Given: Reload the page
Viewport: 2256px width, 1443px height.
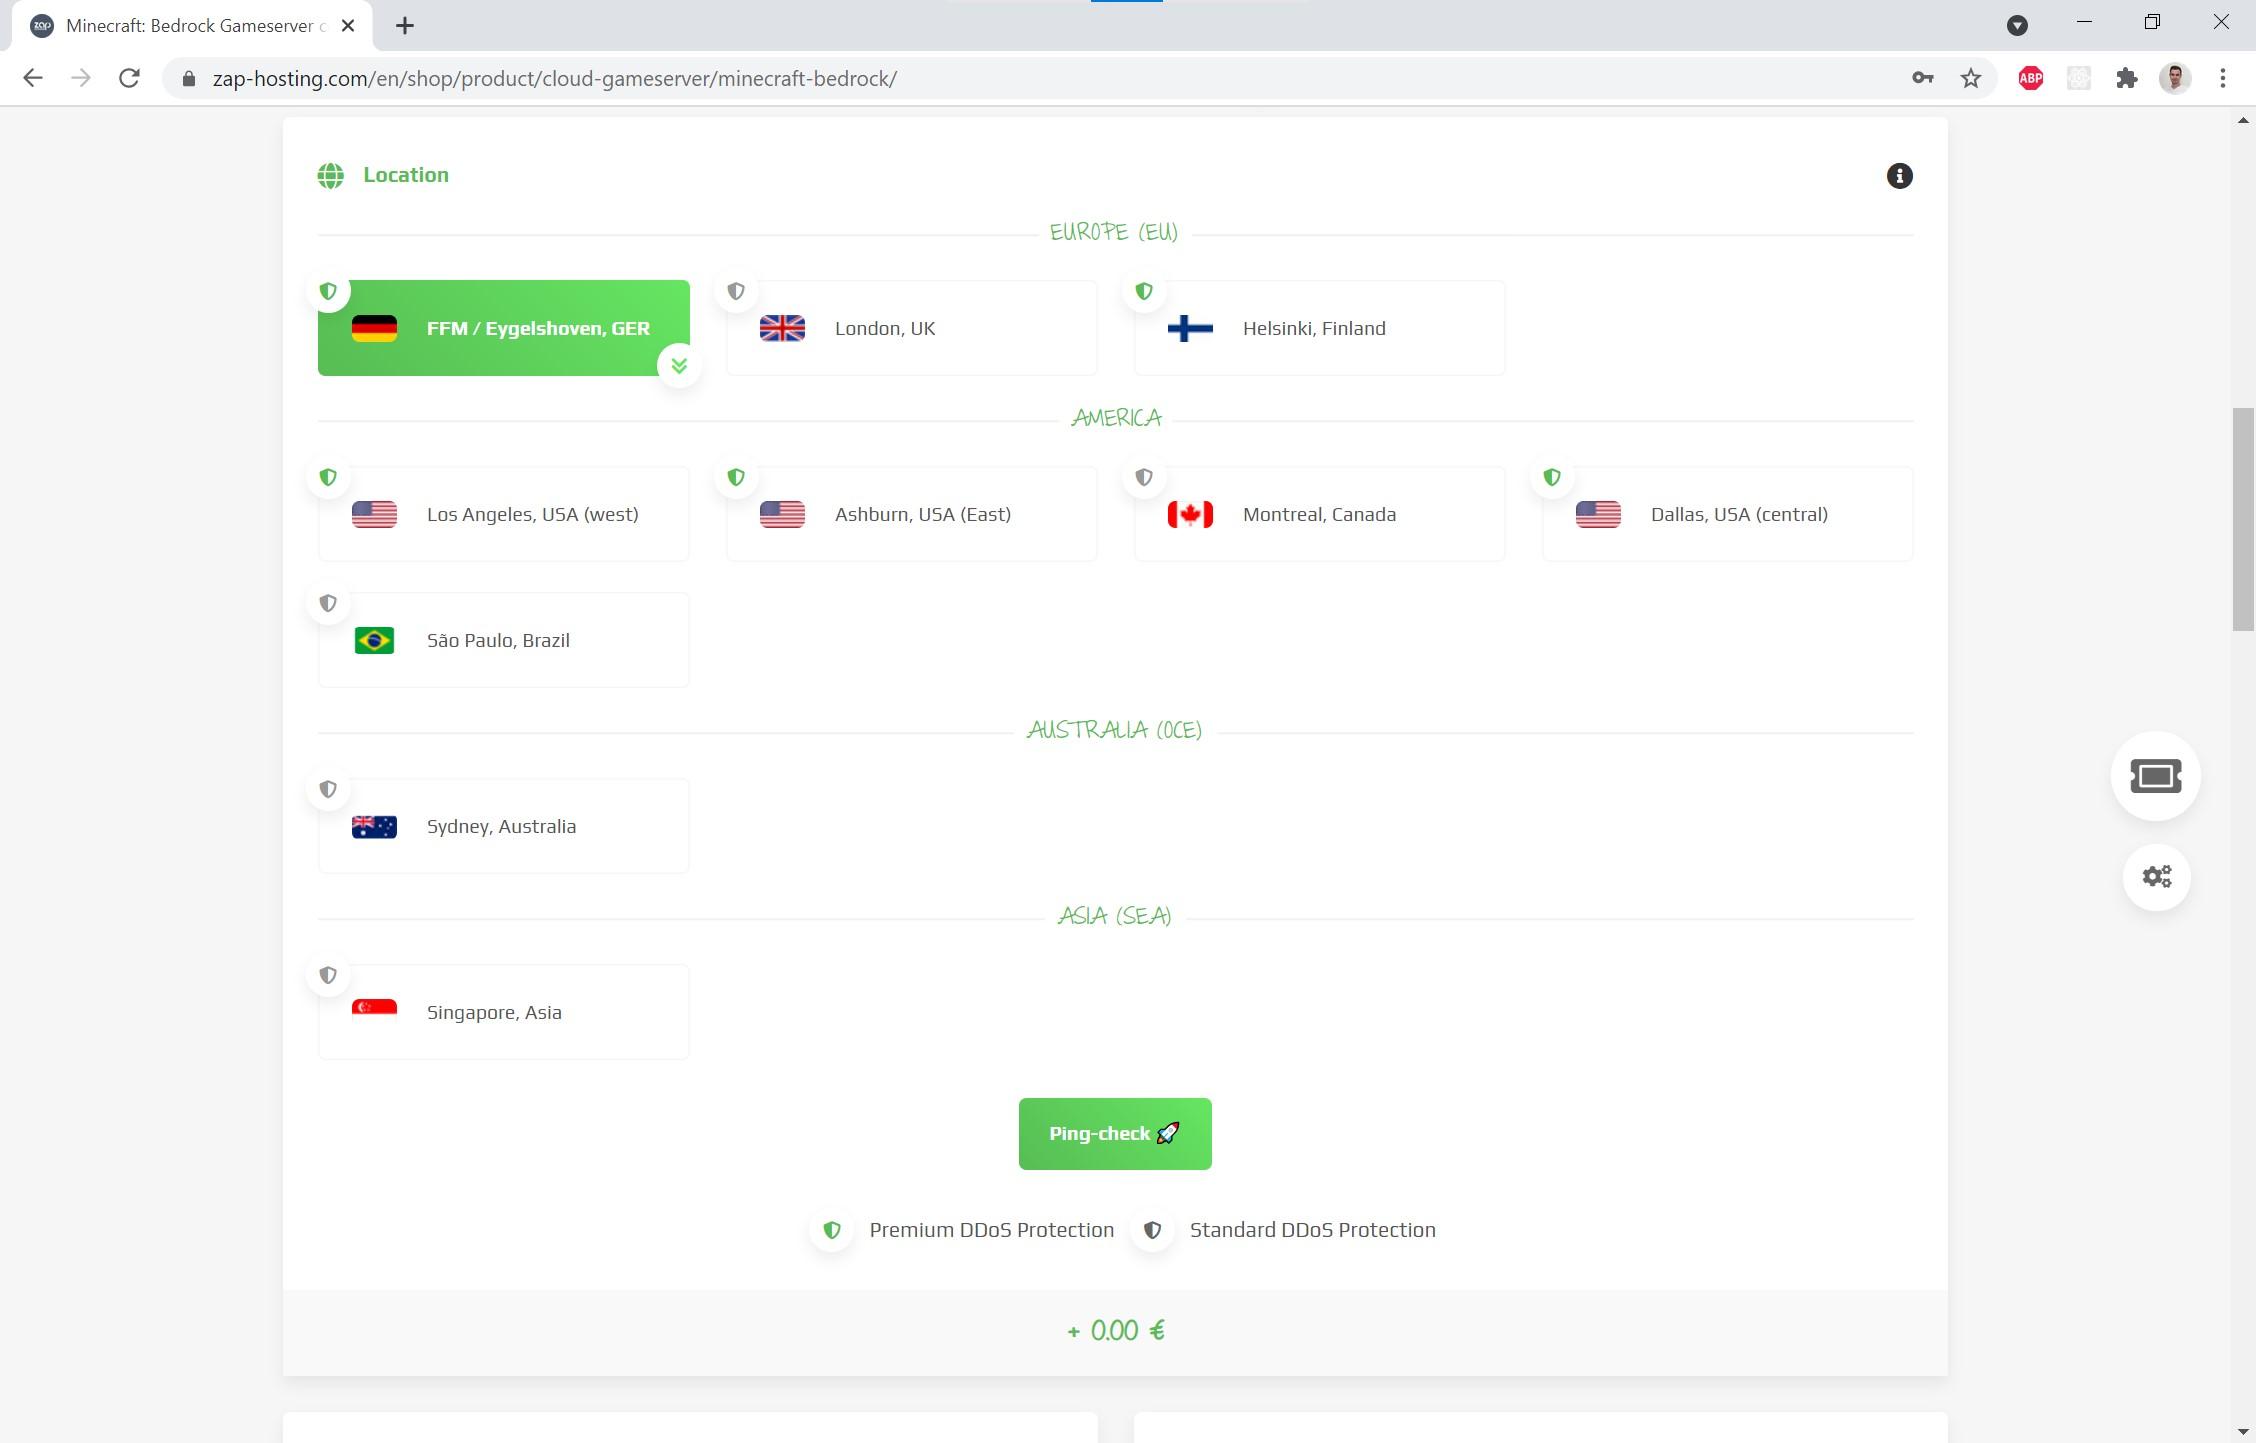Looking at the screenshot, I should [129, 78].
